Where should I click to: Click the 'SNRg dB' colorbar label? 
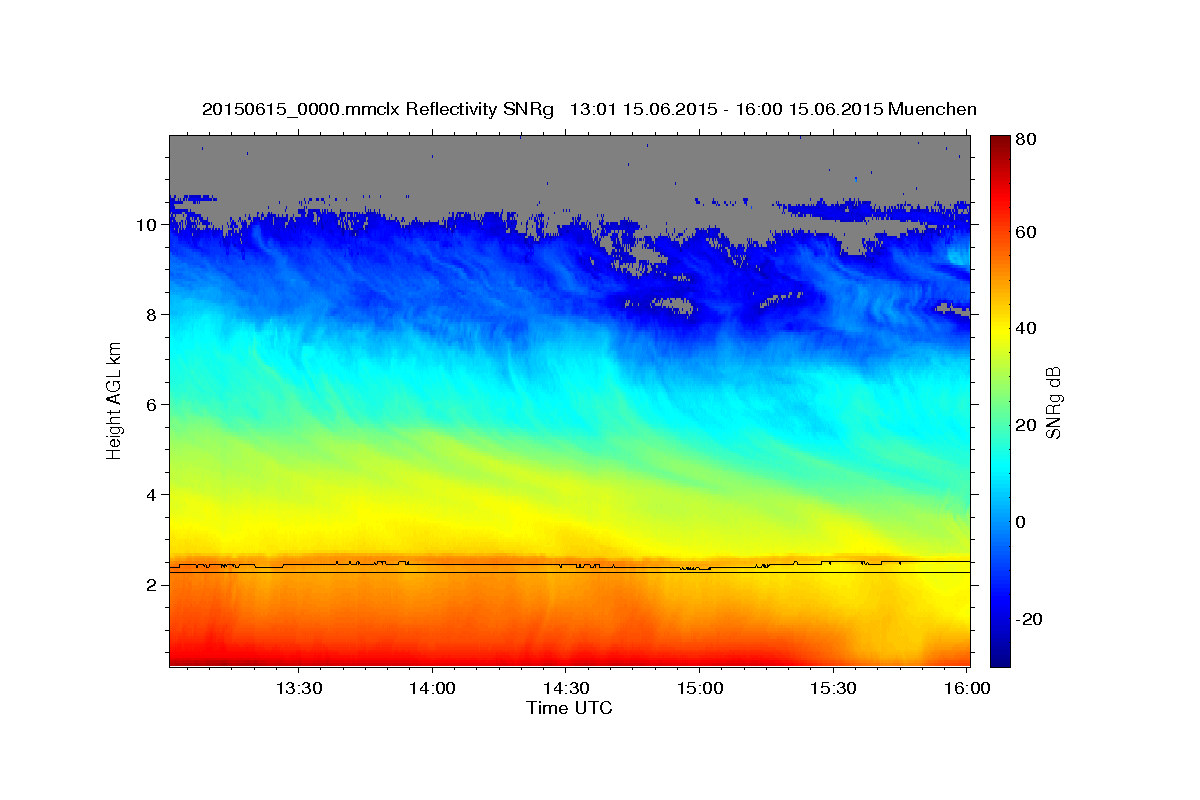pyautogui.click(x=1052, y=402)
